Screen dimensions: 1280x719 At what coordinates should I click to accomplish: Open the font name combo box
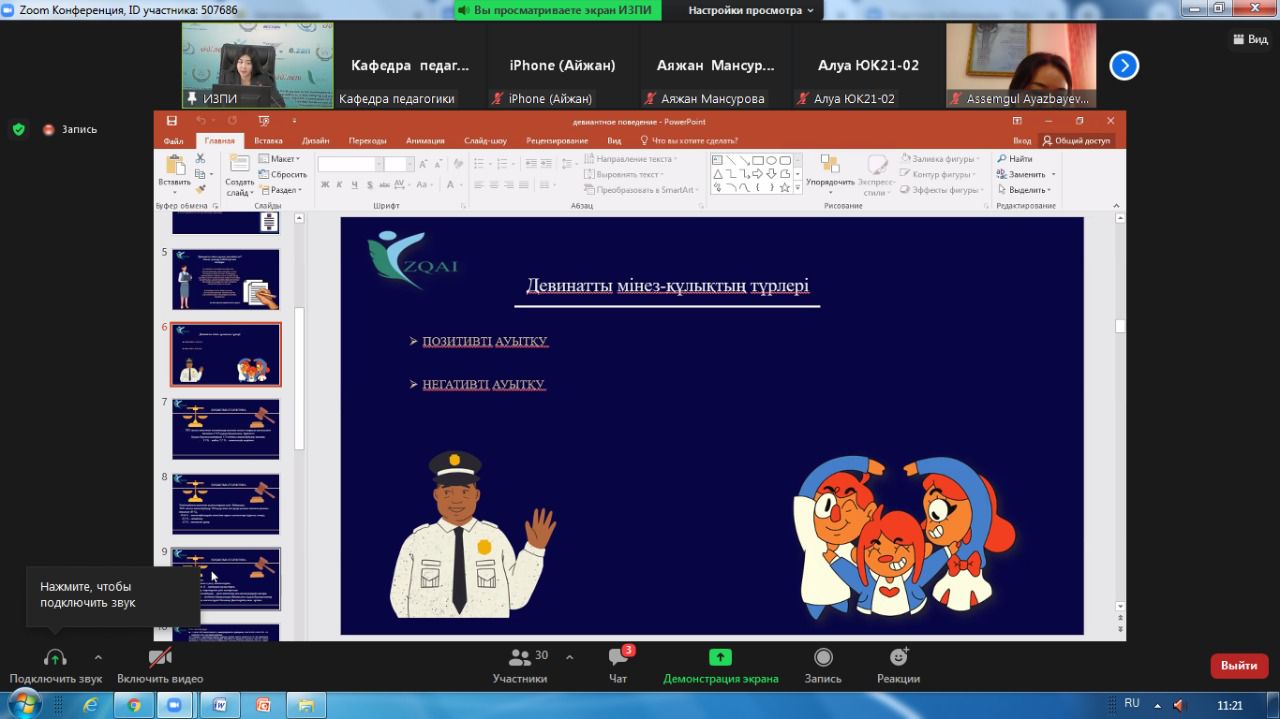350,164
